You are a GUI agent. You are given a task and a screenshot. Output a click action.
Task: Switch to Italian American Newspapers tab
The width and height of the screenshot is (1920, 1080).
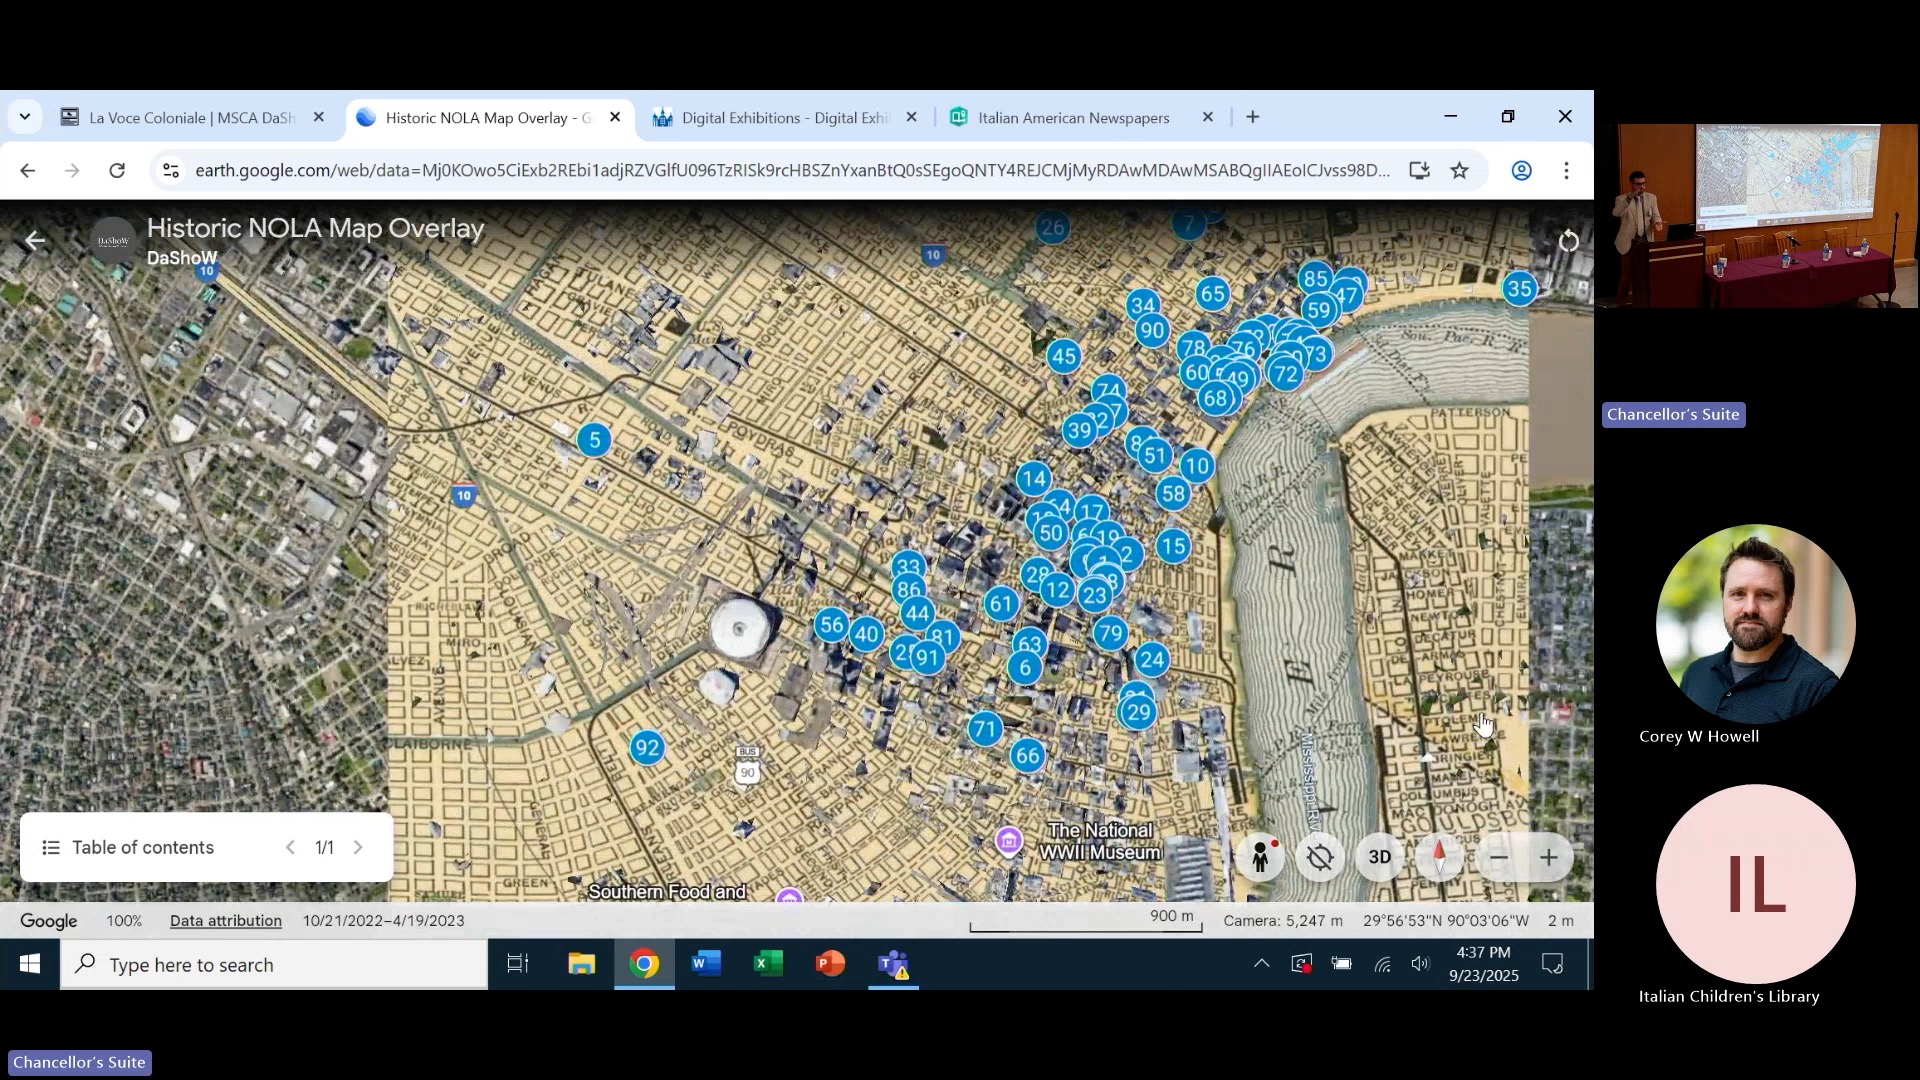1073,118
